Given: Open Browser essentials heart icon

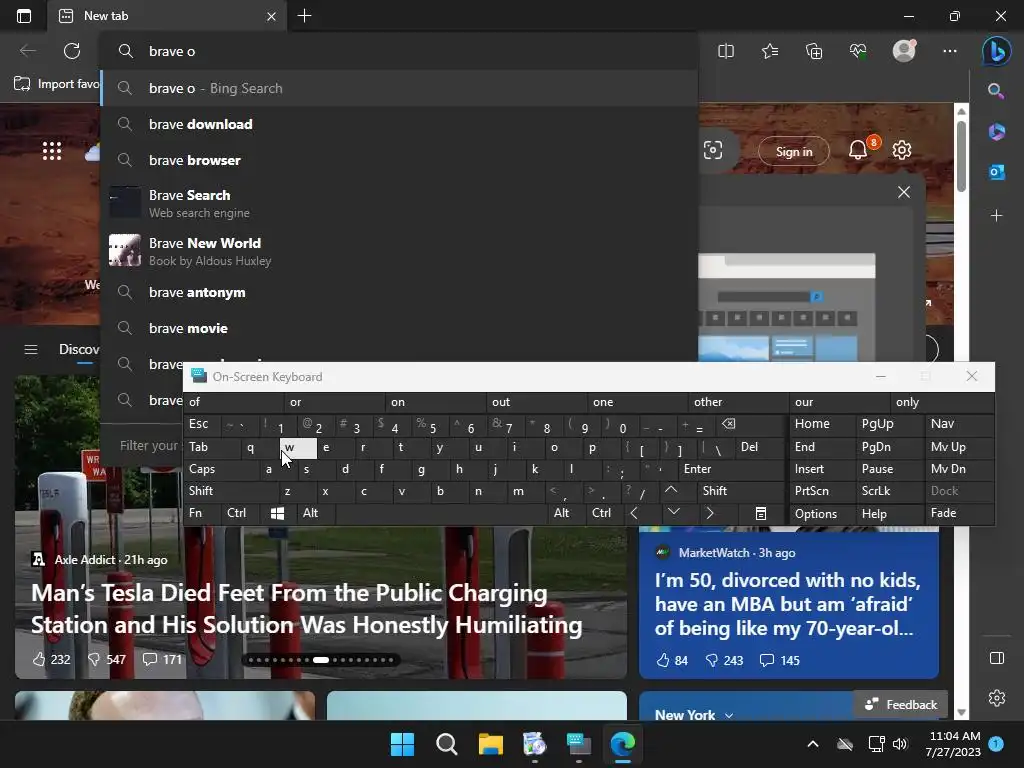Looking at the screenshot, I should (x=858, y=51).
